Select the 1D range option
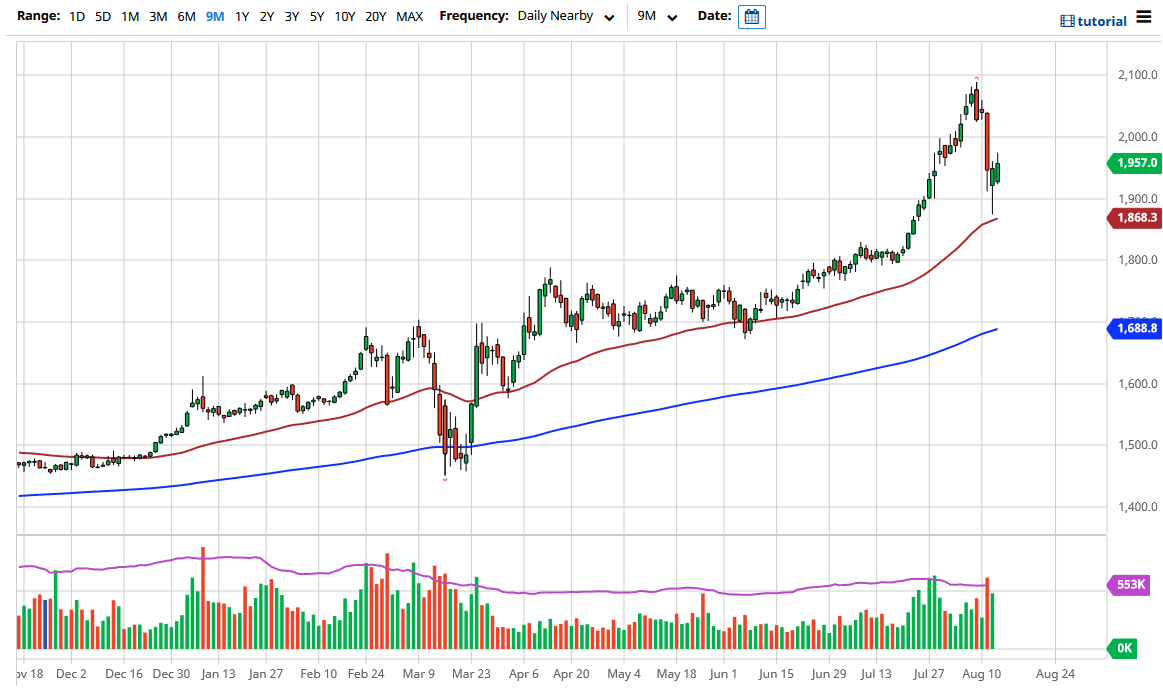This screenshot has height=696, width=1163. pyautogui.click(x=77, y=17)
